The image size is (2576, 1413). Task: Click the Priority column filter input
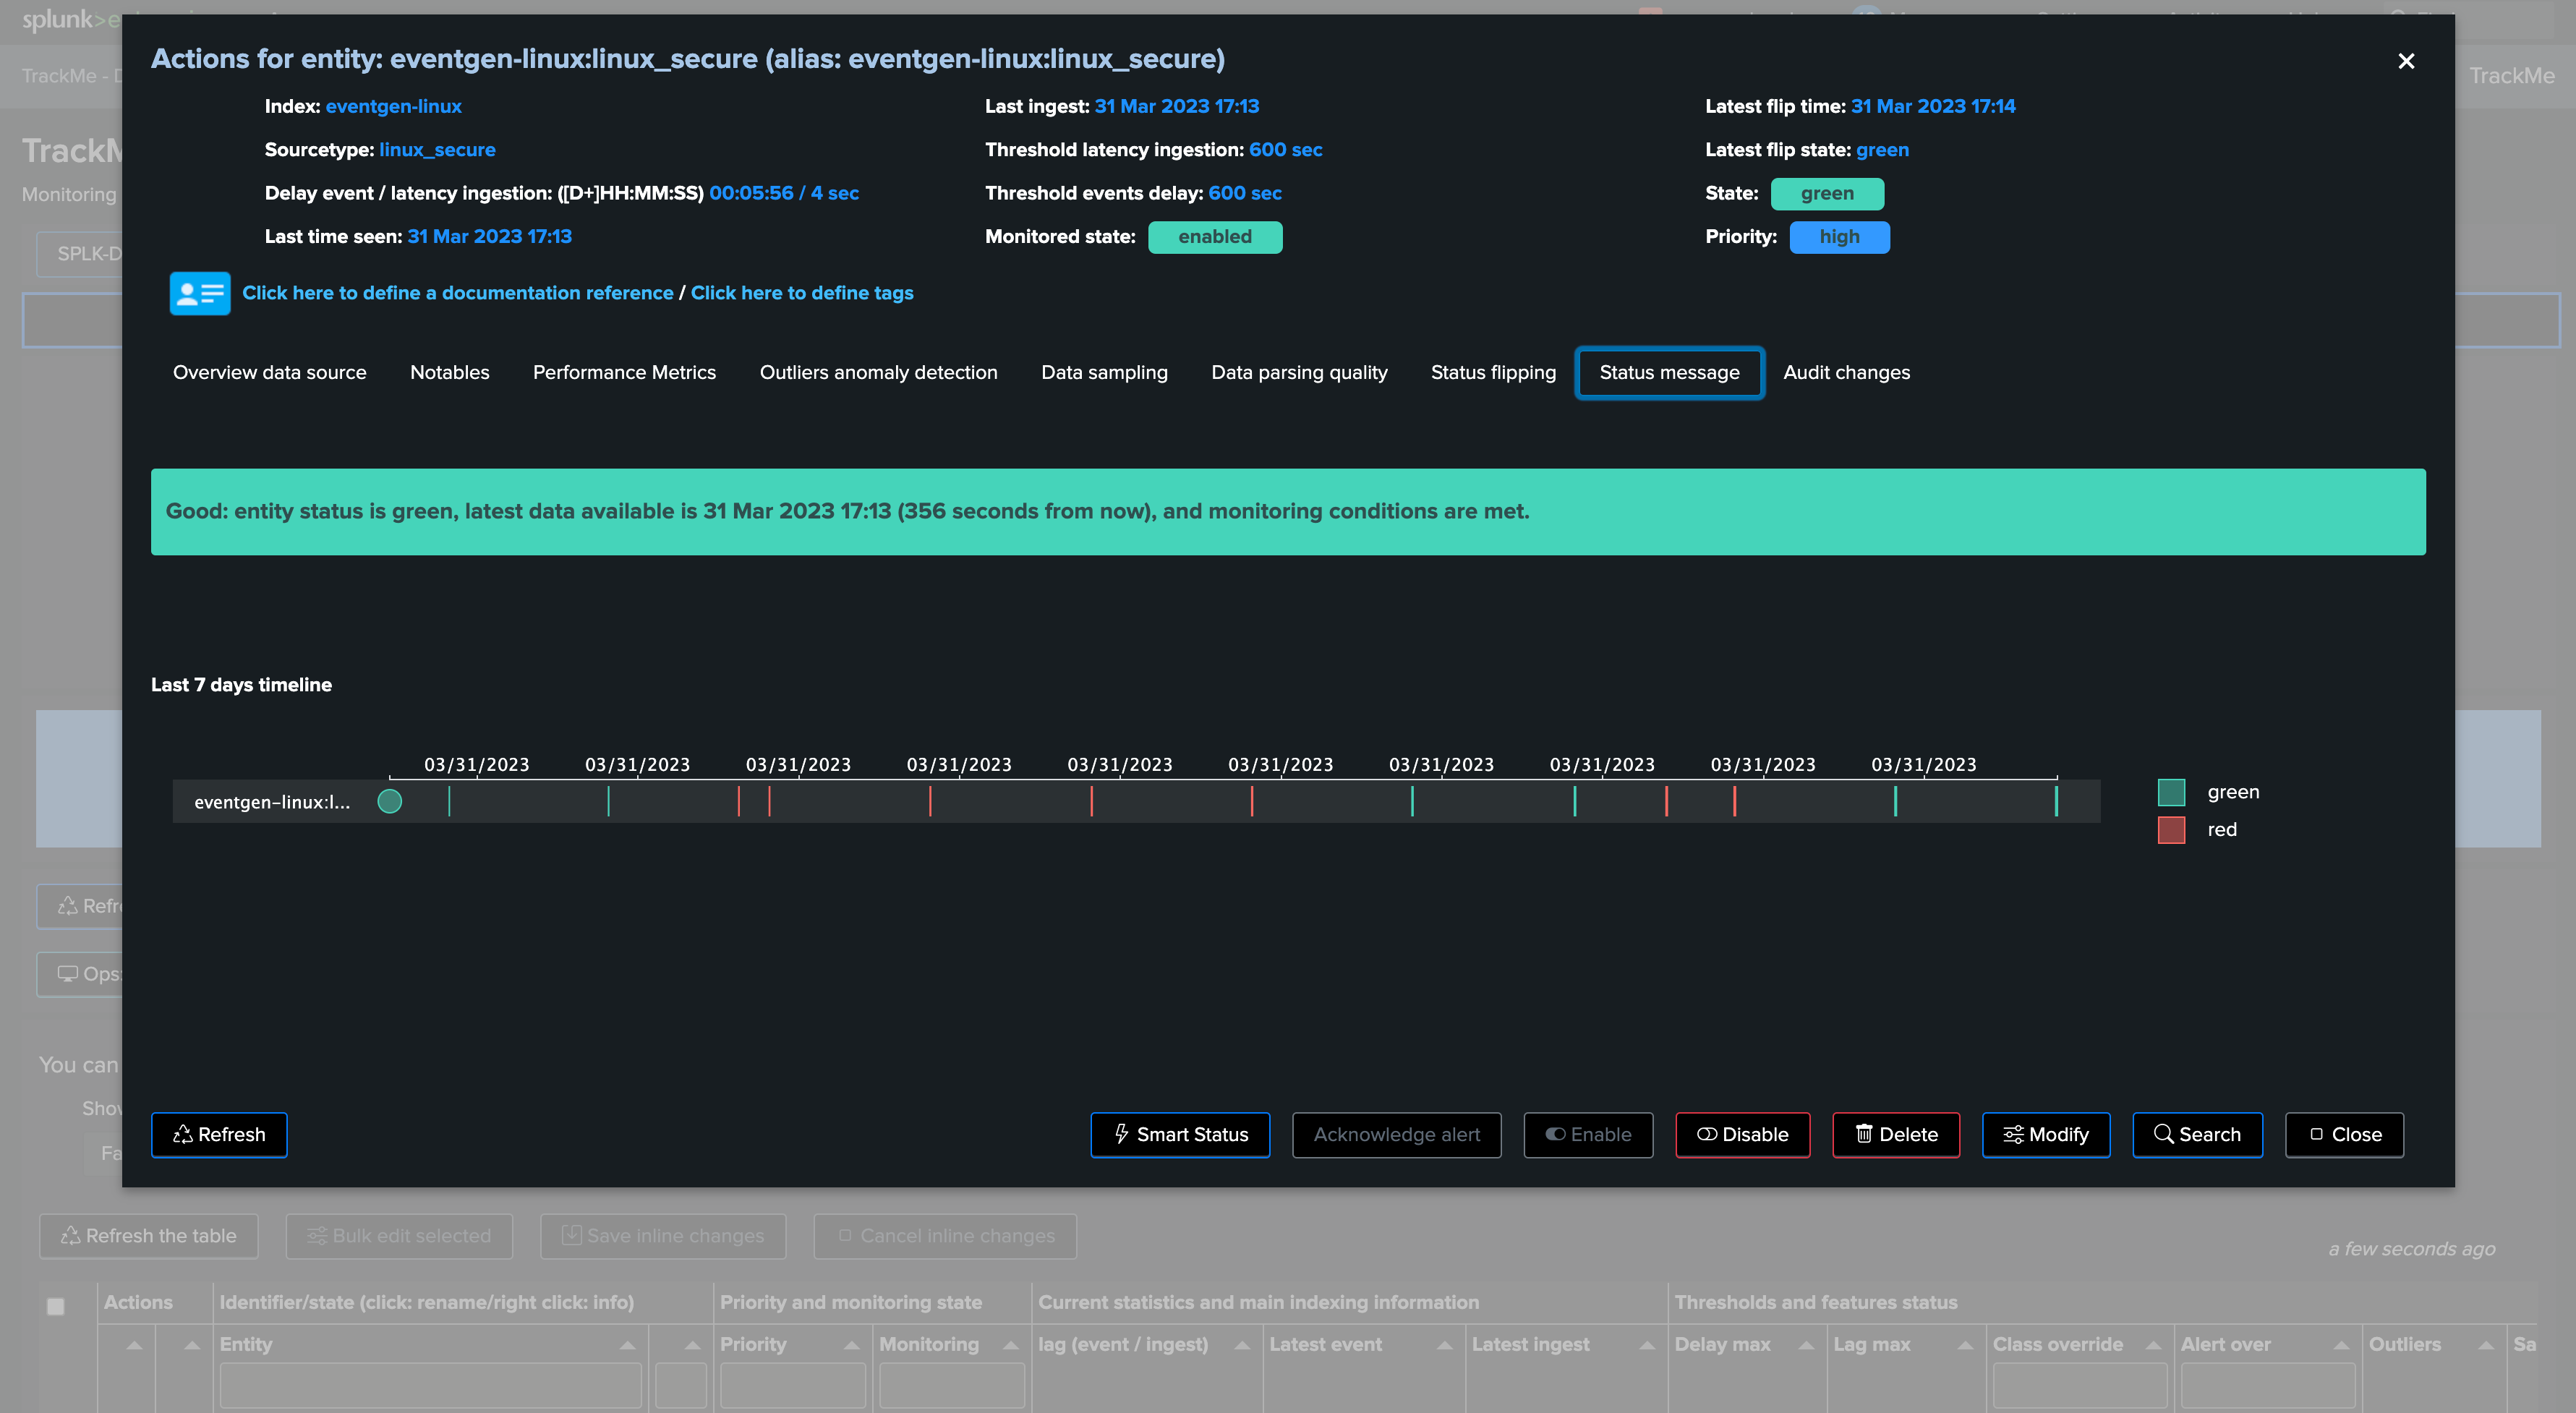793,1386
